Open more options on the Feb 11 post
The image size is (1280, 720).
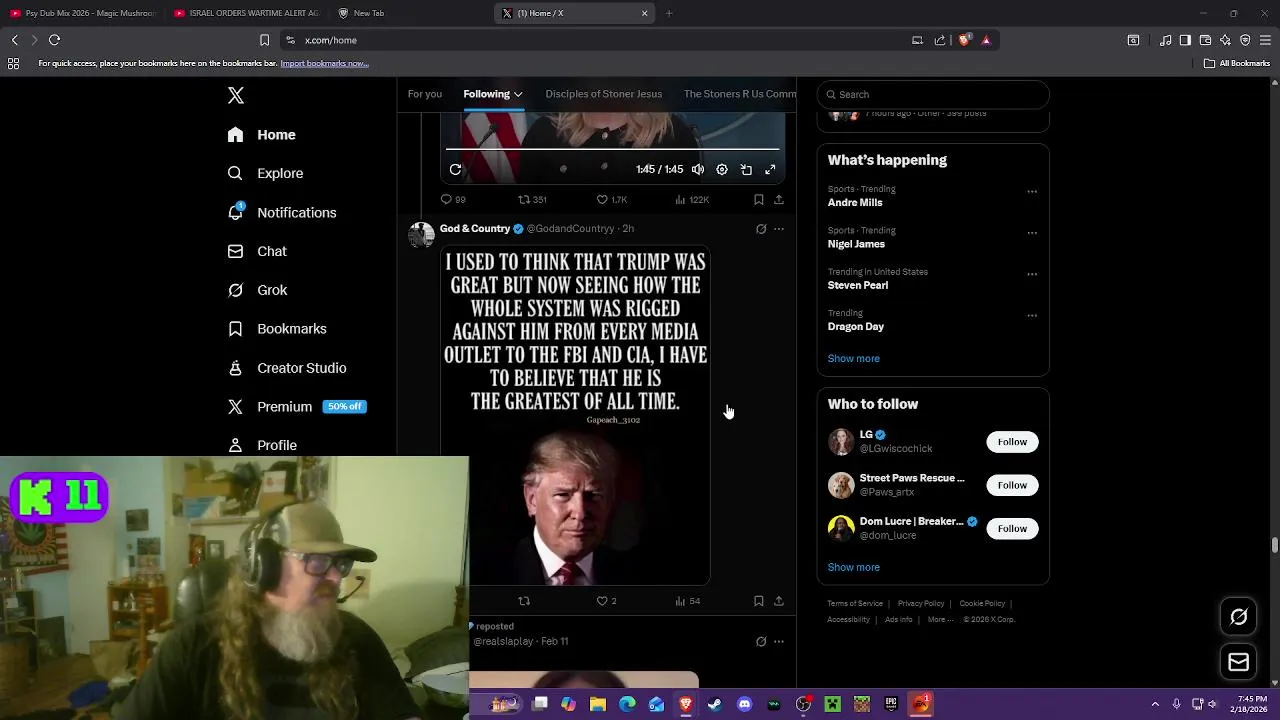[779, 642]
